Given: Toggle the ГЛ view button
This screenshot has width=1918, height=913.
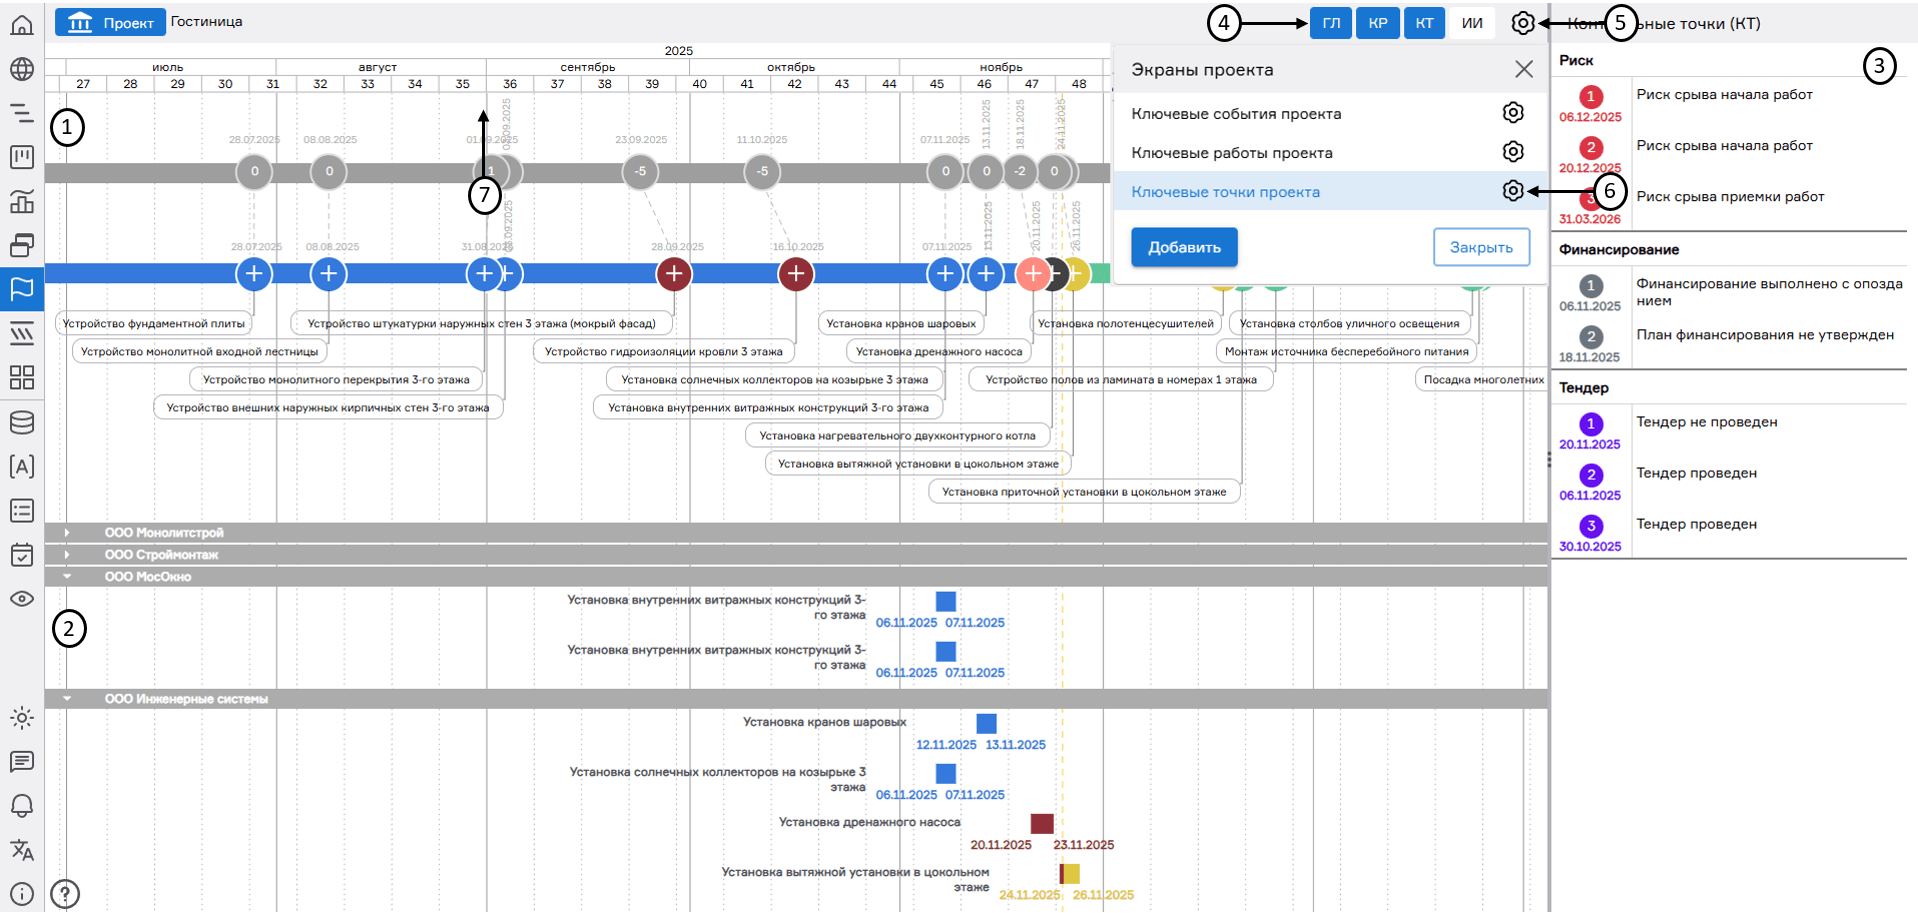Looking at the screenshot, I should coord(1331,23).
